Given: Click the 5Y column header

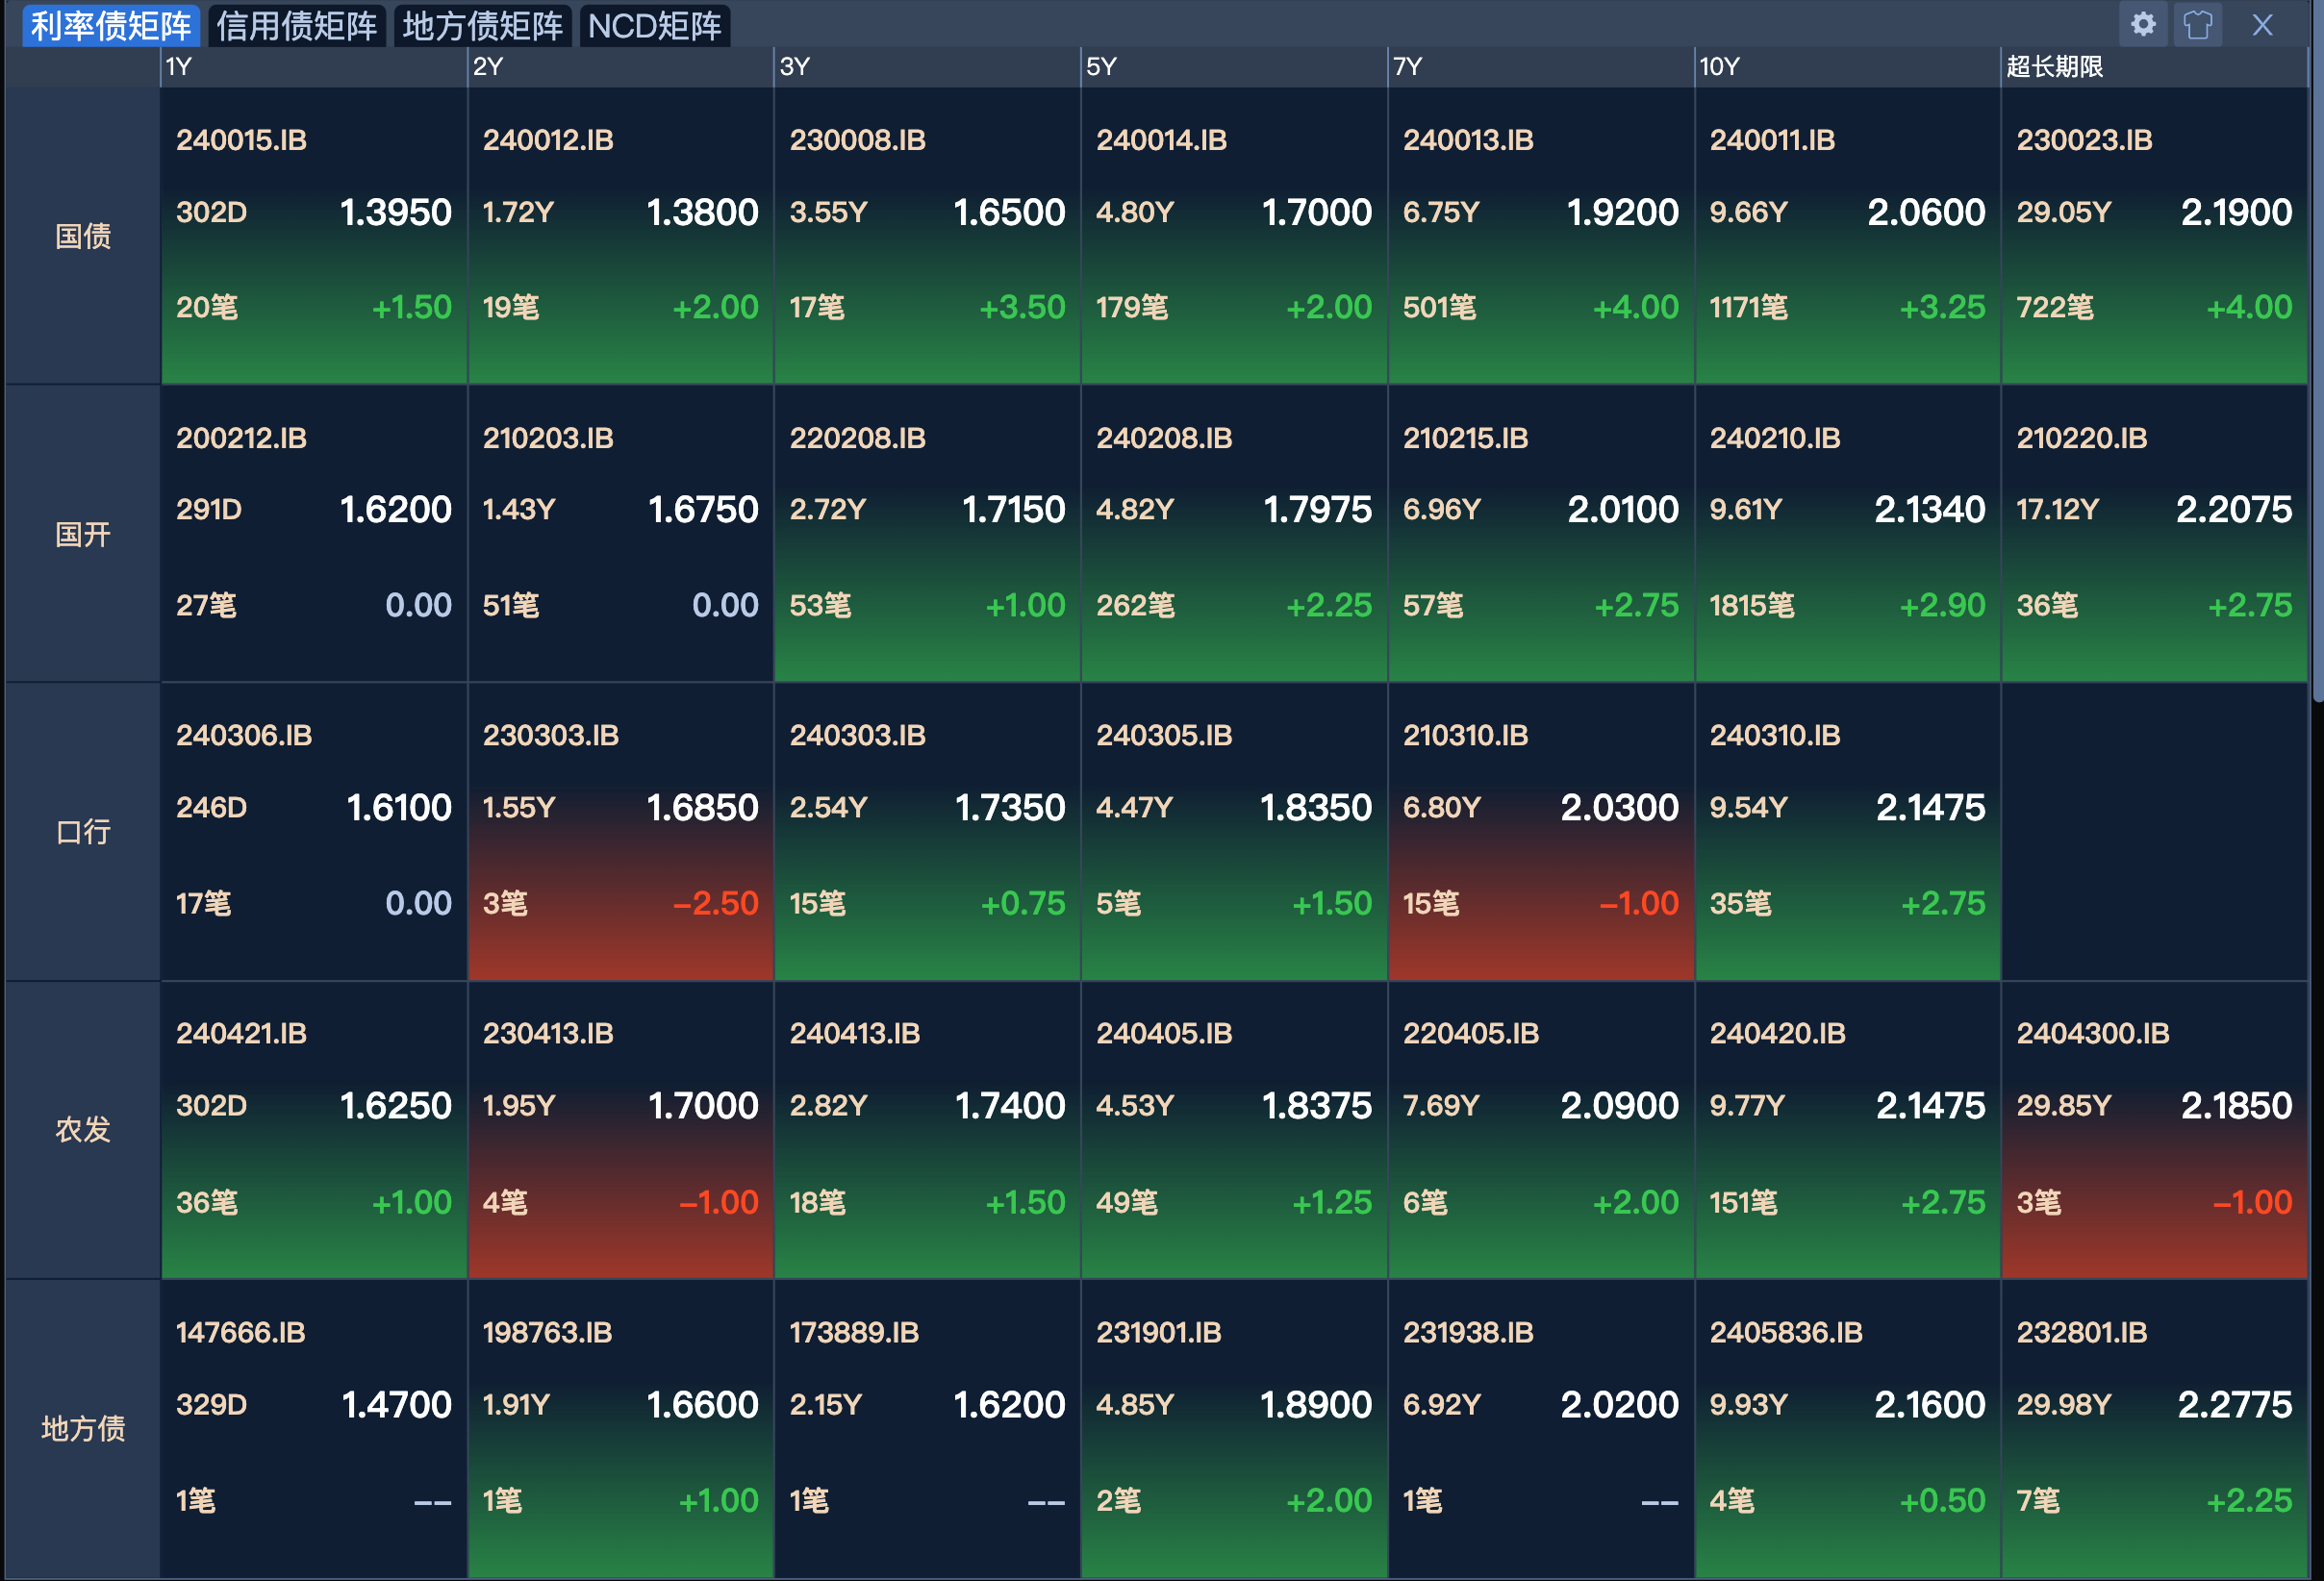Looking at the screenshot, I should 1100,67.
